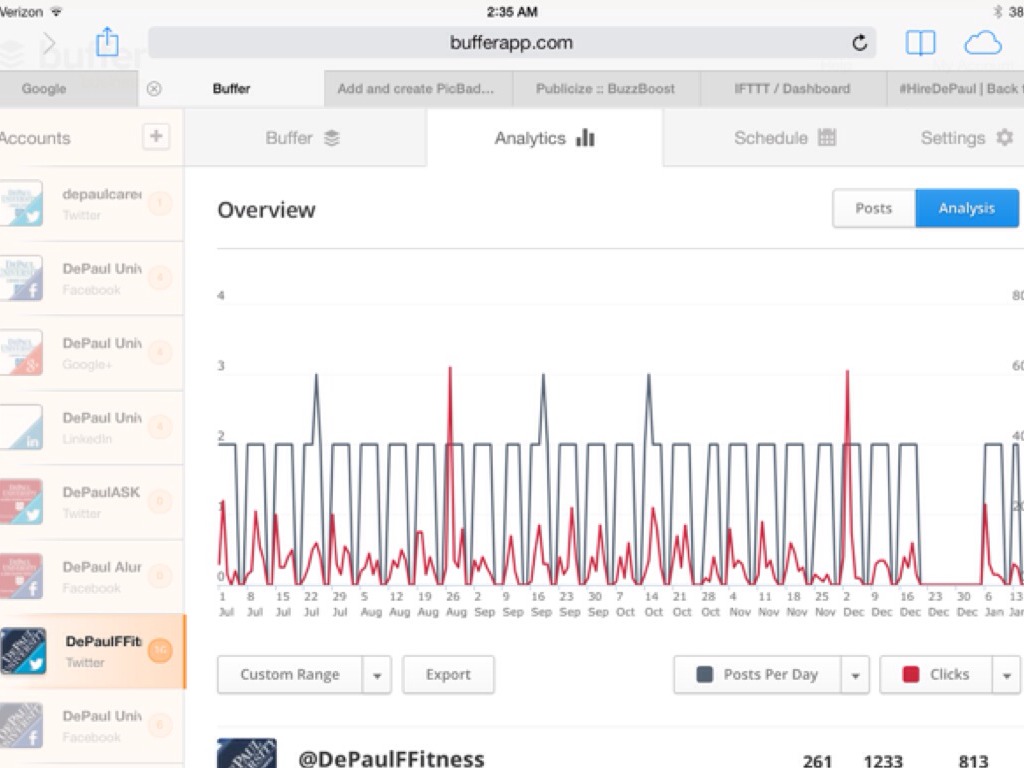Add a new account with plus icon
Viewport: 1024px width, 768px height.
click(155, 137)
